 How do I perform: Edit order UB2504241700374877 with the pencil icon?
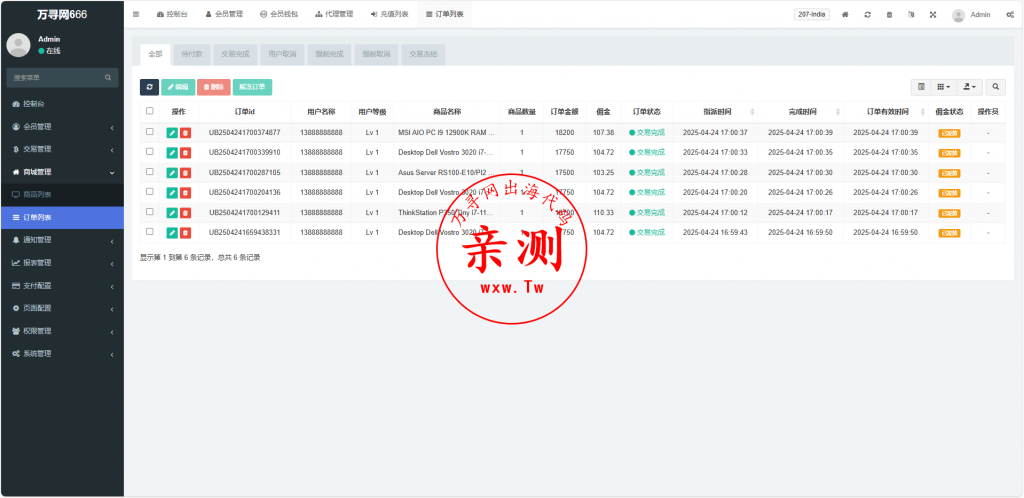(172, 132)
